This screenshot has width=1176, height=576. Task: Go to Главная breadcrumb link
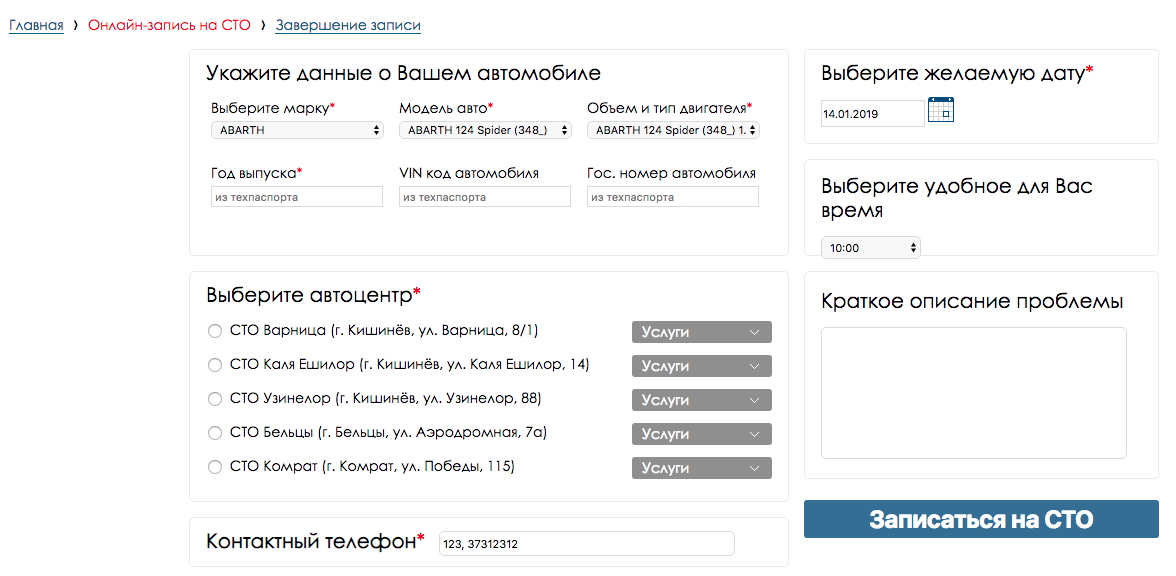click(36, 25)
